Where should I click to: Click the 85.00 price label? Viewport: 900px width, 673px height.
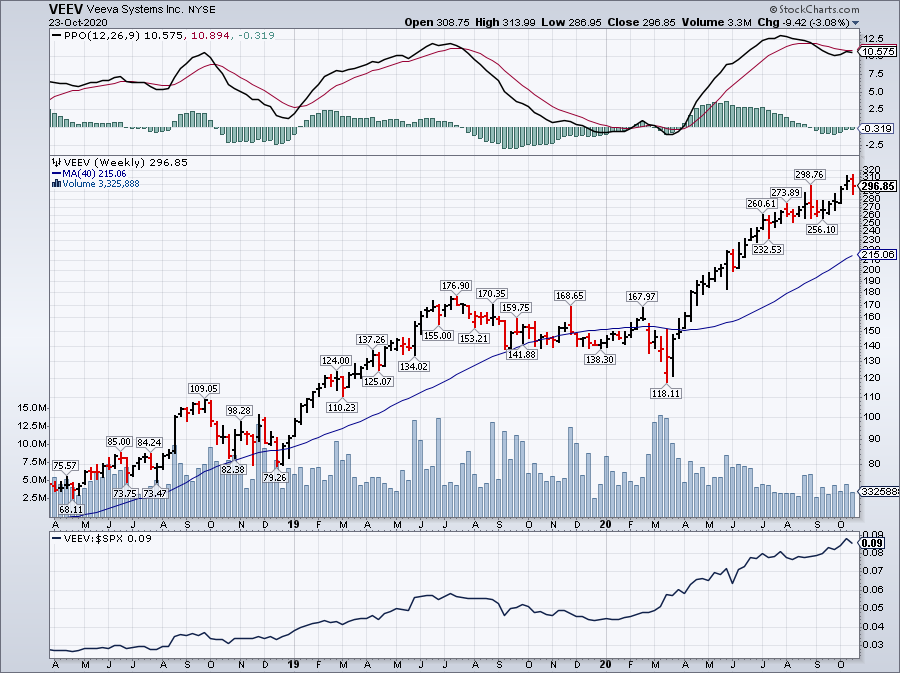click(119, 442)
